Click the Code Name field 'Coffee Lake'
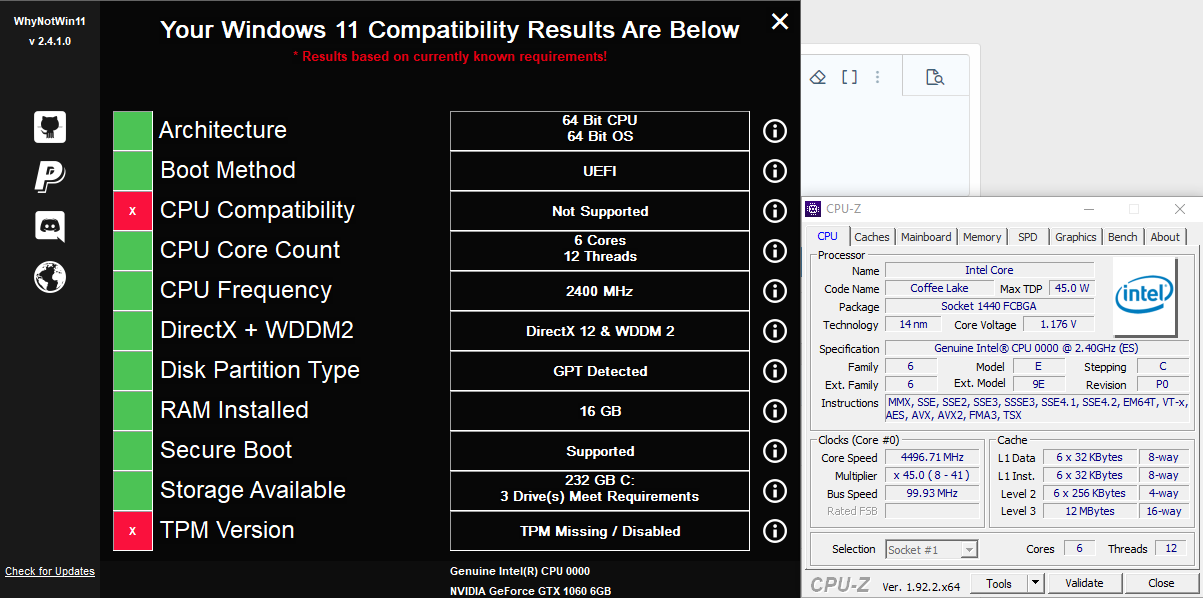This screenshot has width=1203, height=598. 939,288
